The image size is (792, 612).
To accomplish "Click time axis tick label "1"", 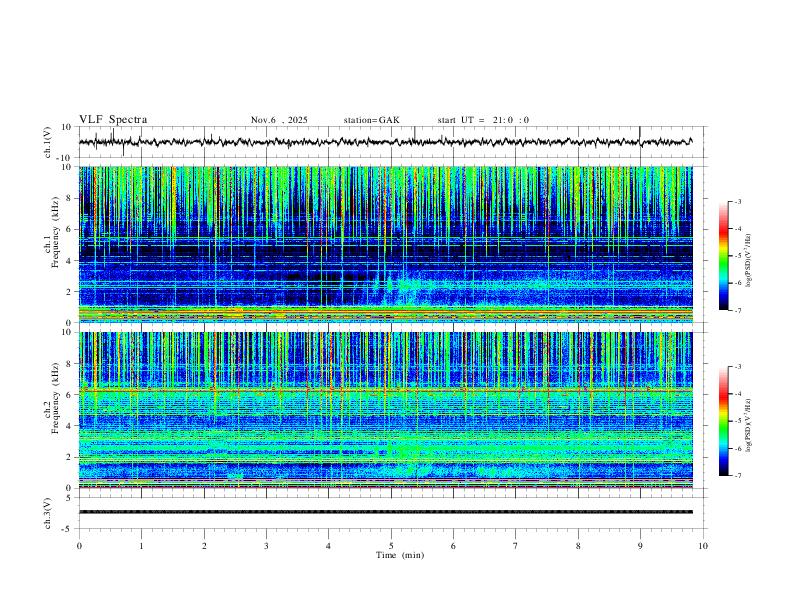I will point(141,546).
